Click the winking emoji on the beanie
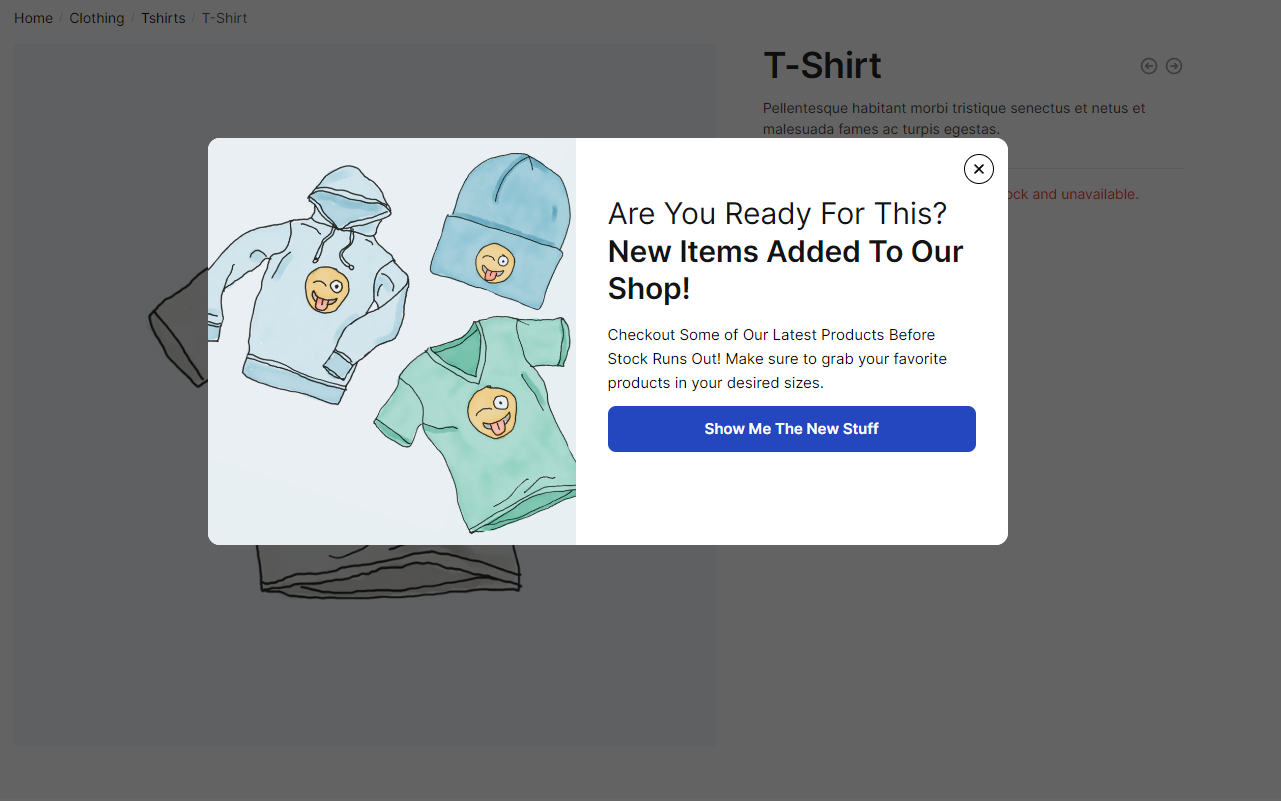 click(494, 263)
